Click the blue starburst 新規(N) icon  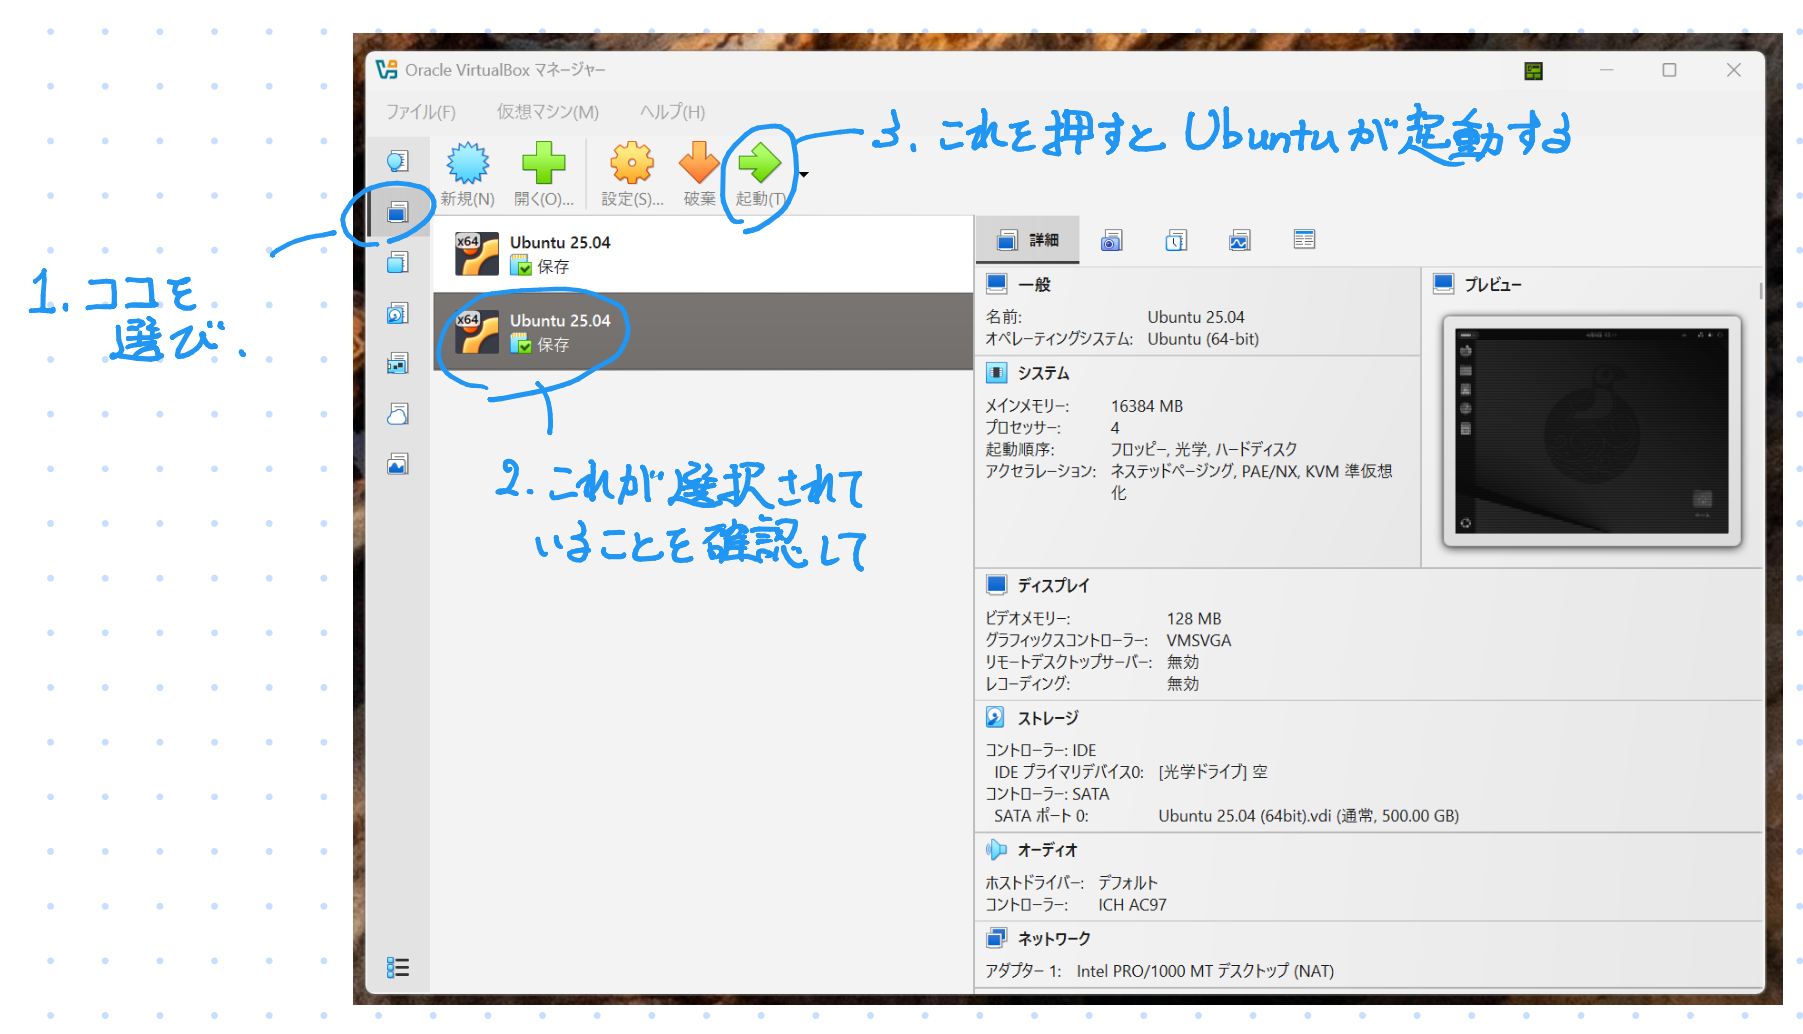click(x=467, y=164)
